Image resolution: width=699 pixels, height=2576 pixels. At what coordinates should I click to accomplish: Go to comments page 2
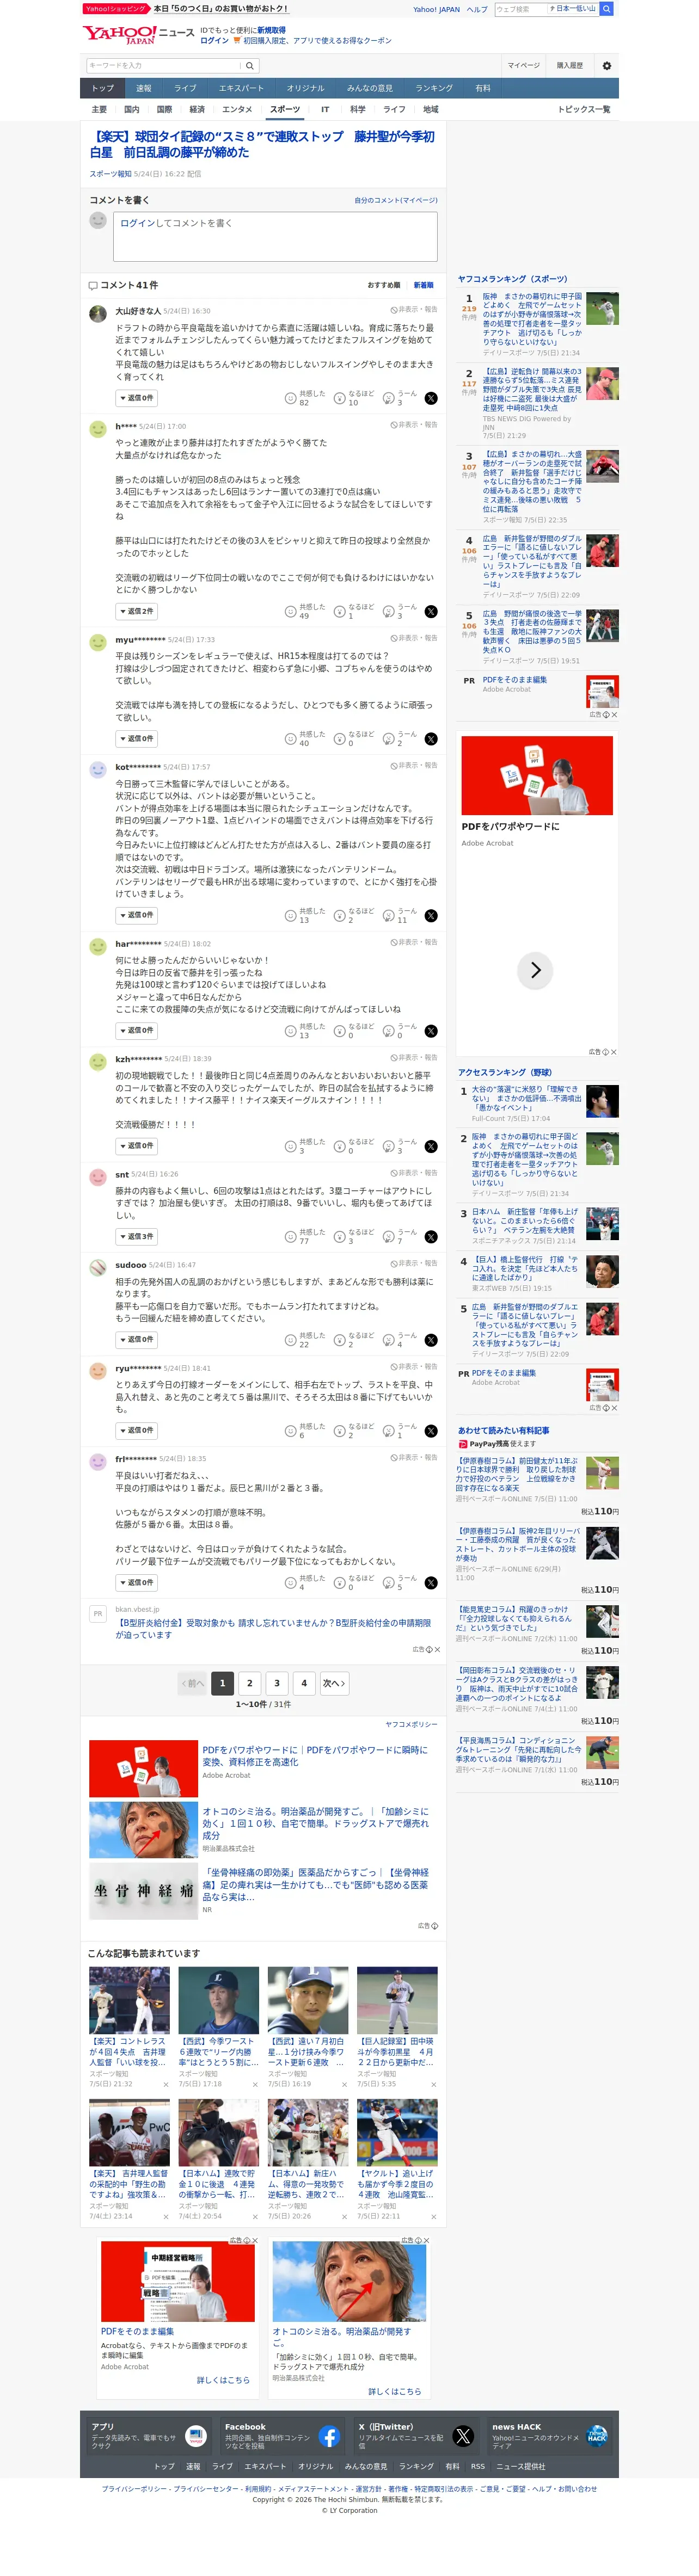(250, 1683)
